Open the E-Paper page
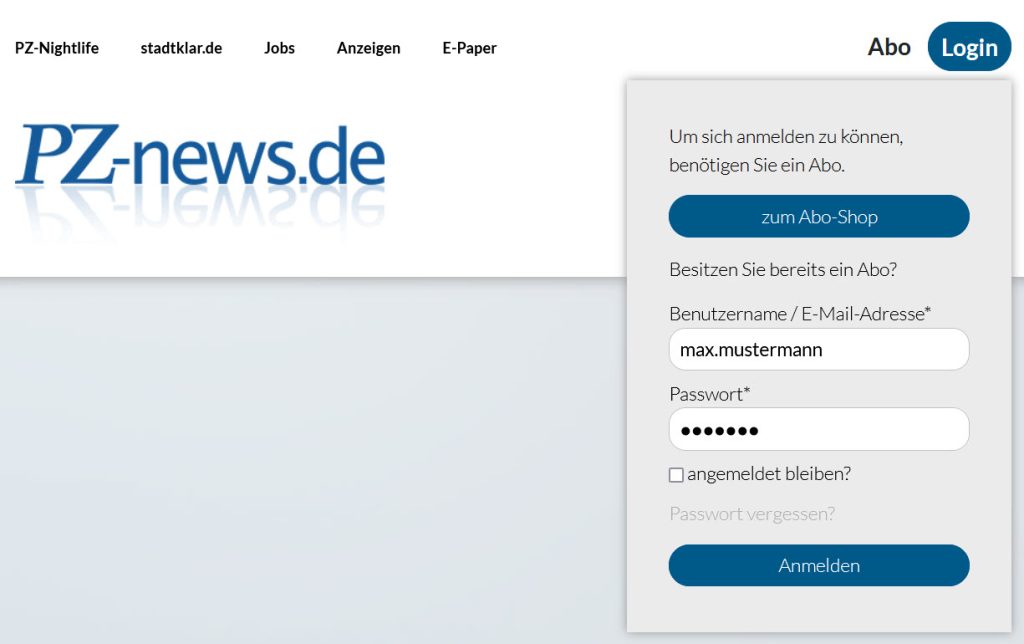1024x644 pixels. pos(469,48)
